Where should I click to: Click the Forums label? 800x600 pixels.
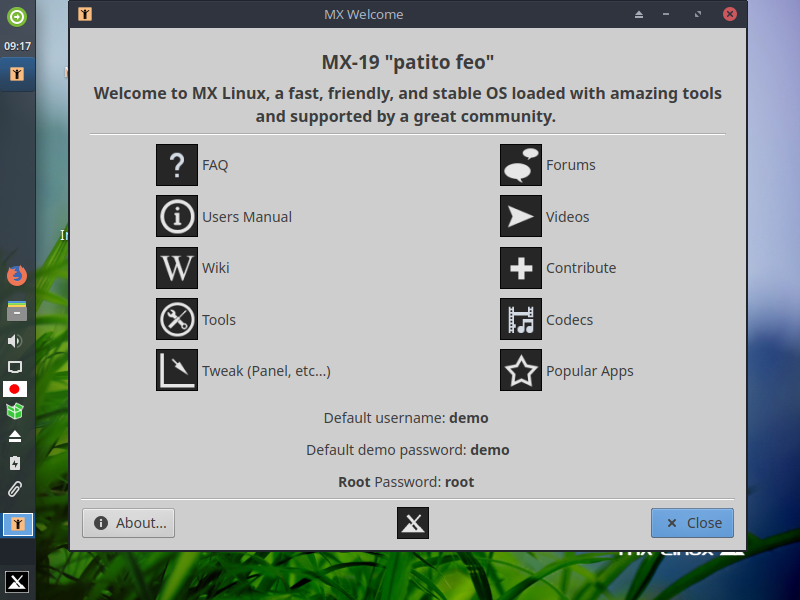[x=570, y=165]
